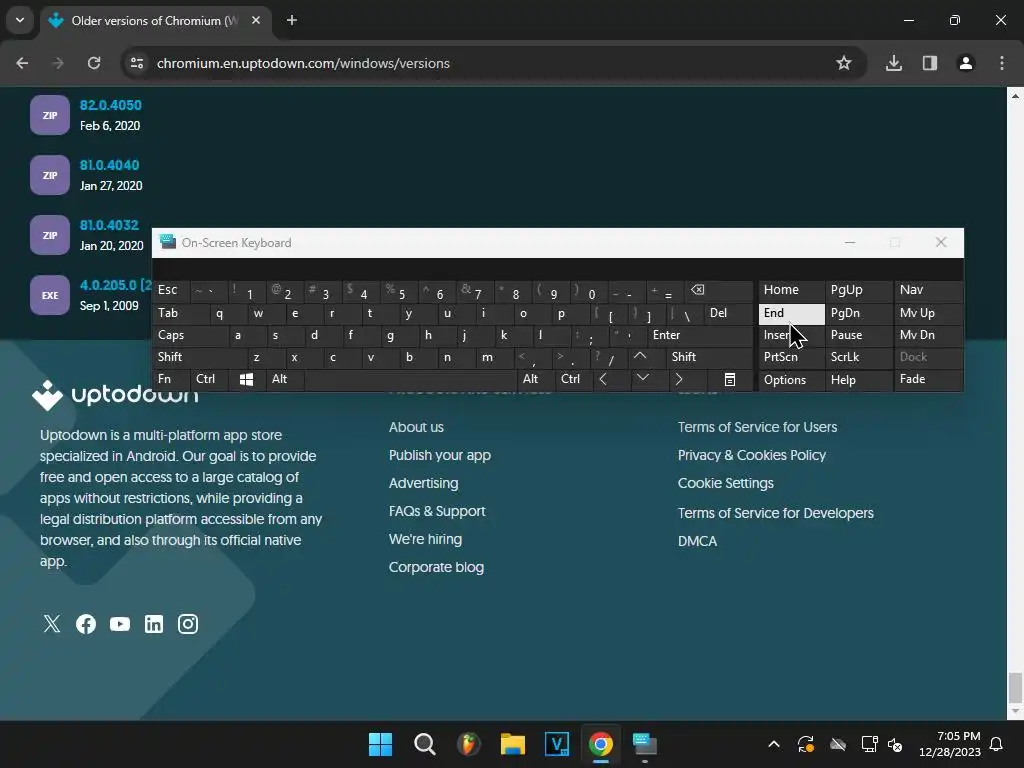Image resolution: width=1024 pixels, height=768 pixels.
Task: Toggle left Alt key on On-Screen Keyboard
Action: click(x=285, y=379)
